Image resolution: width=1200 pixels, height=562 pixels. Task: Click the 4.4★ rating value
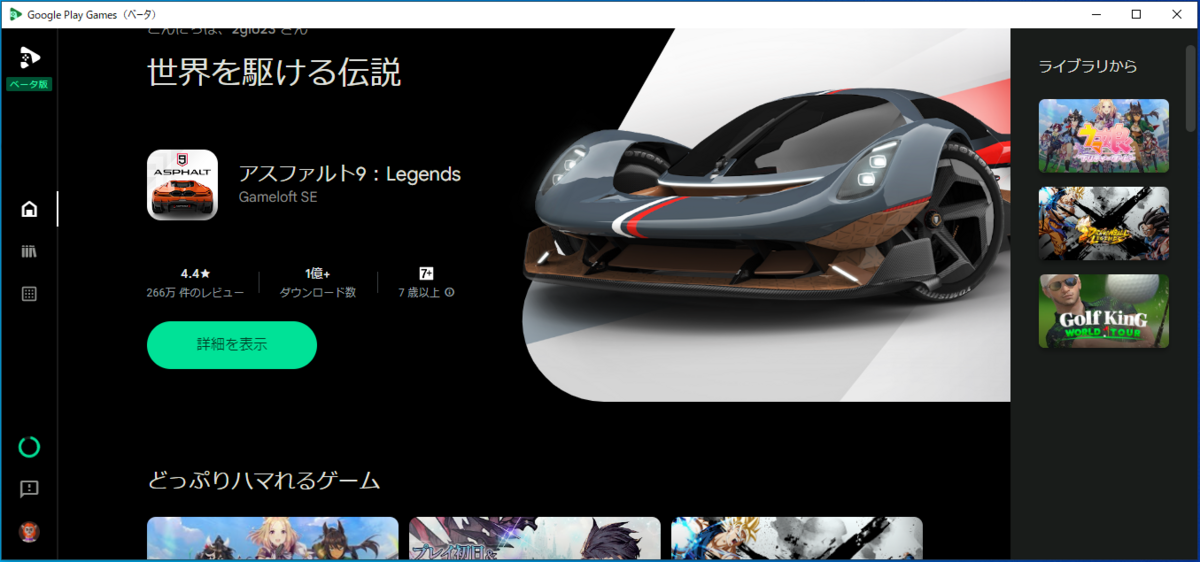[195, 273]
